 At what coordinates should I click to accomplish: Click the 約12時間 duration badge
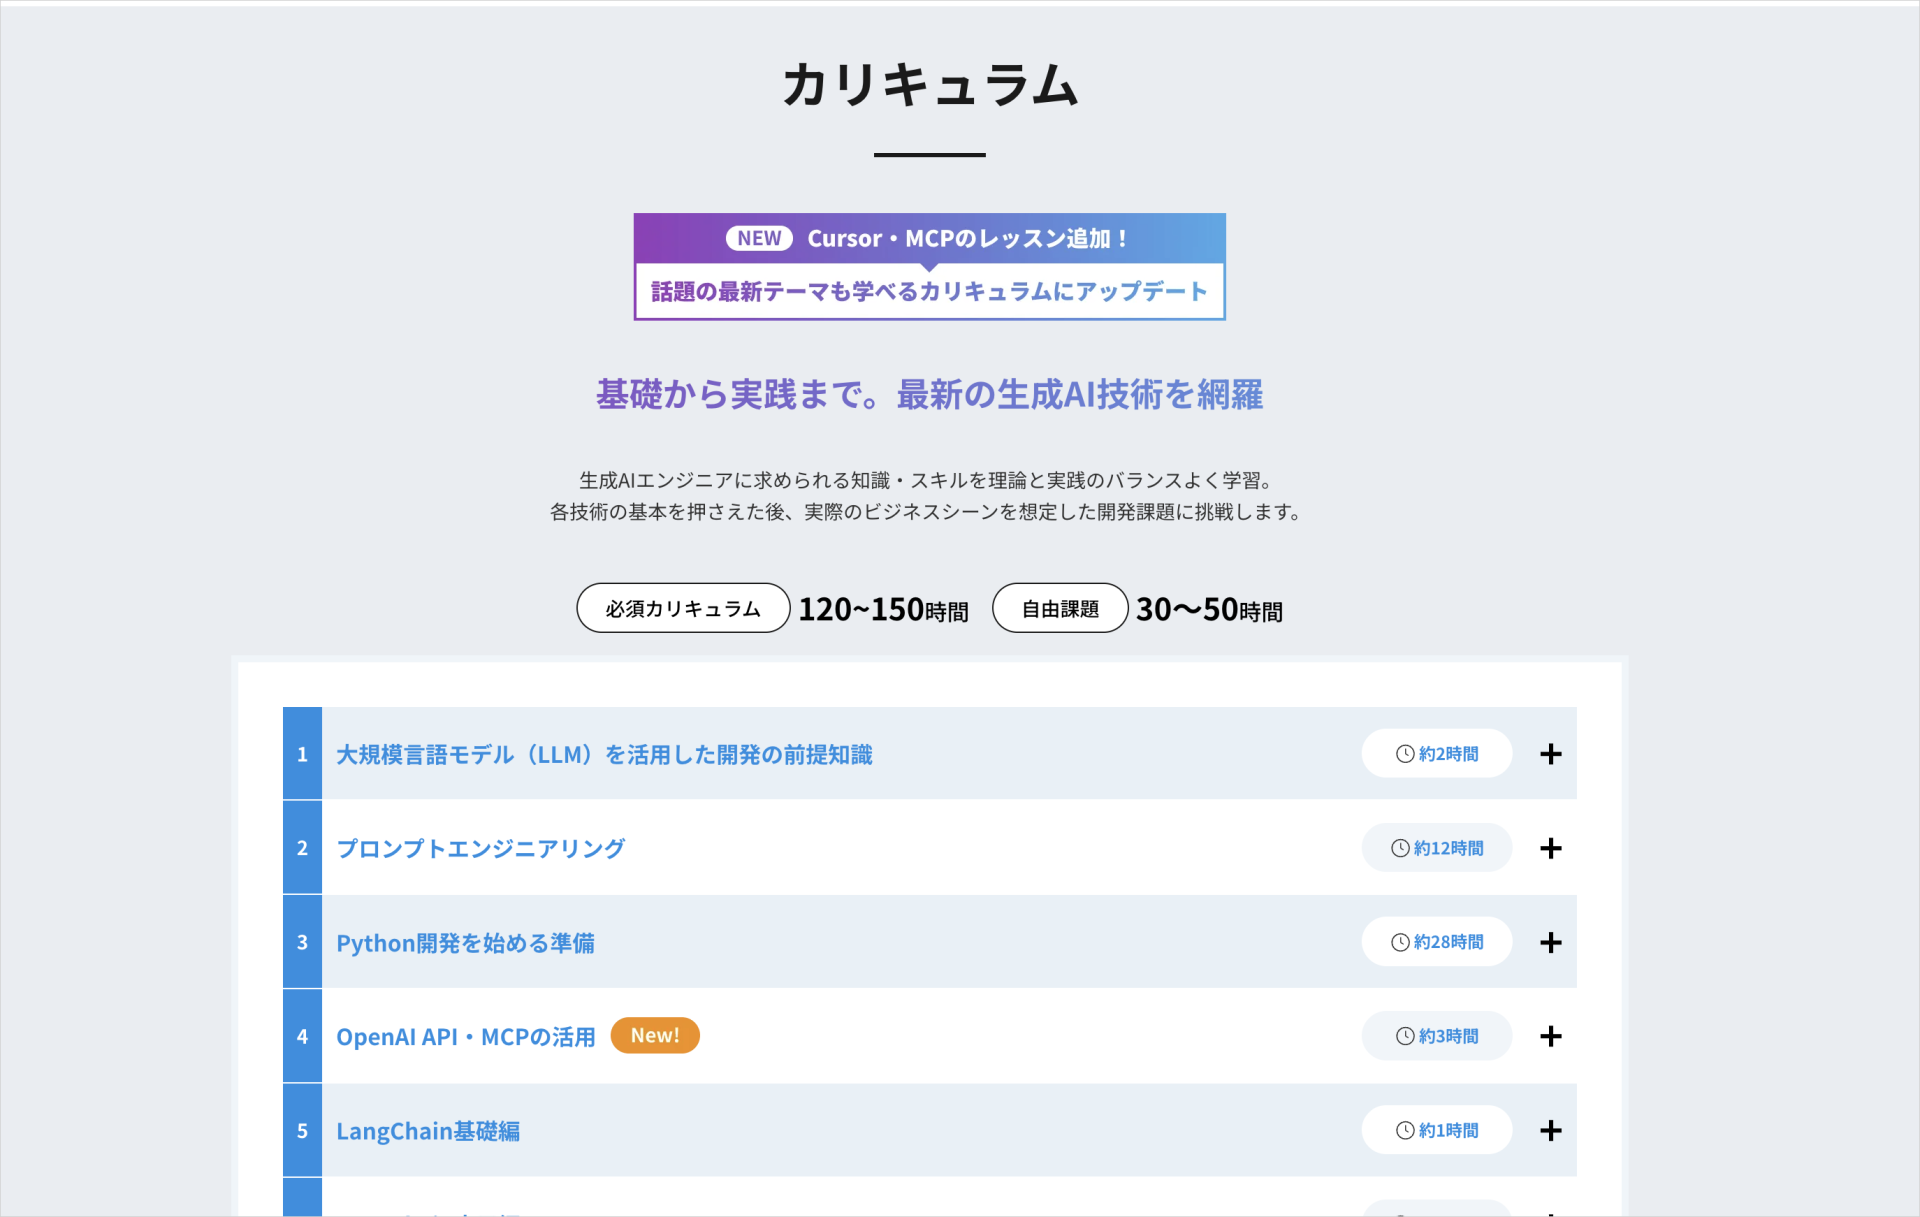(1436, 848)
